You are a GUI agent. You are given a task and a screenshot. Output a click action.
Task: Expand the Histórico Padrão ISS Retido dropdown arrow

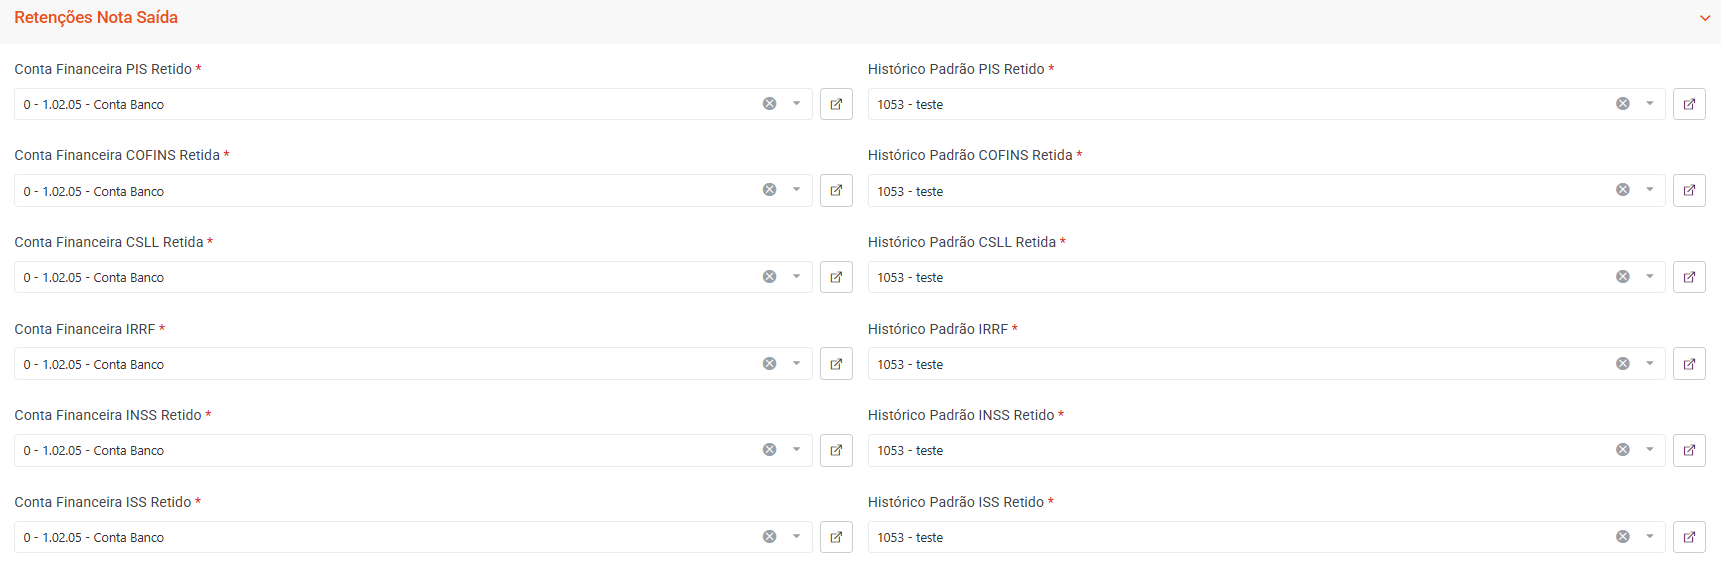pos(1650,537)
